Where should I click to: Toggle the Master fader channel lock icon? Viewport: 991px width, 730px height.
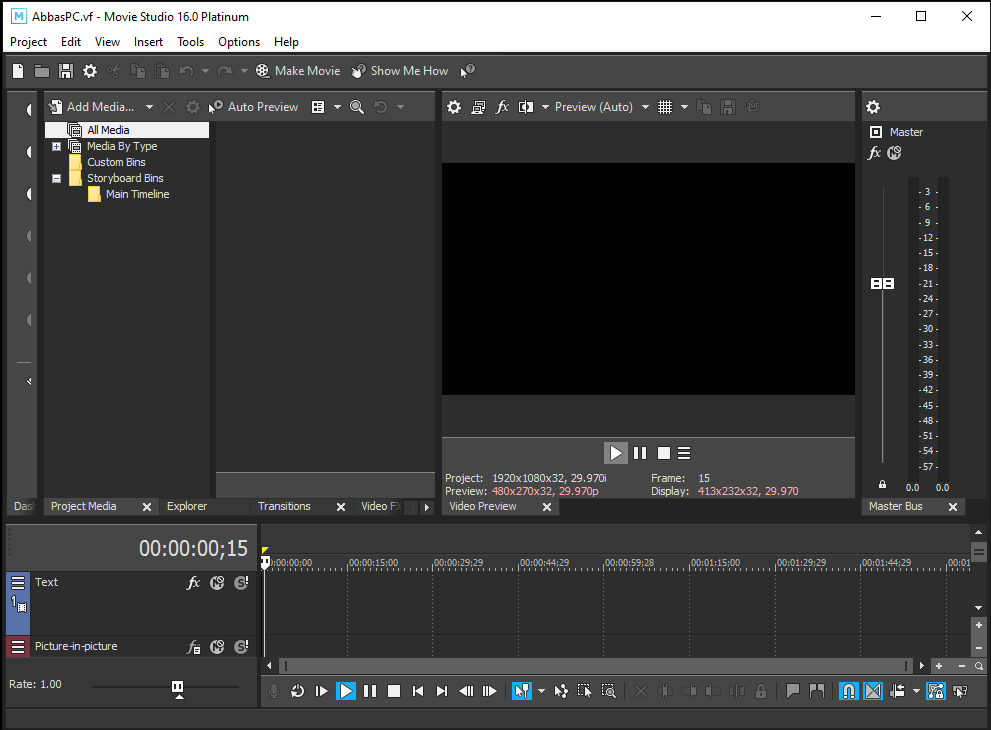coord(882,485)
